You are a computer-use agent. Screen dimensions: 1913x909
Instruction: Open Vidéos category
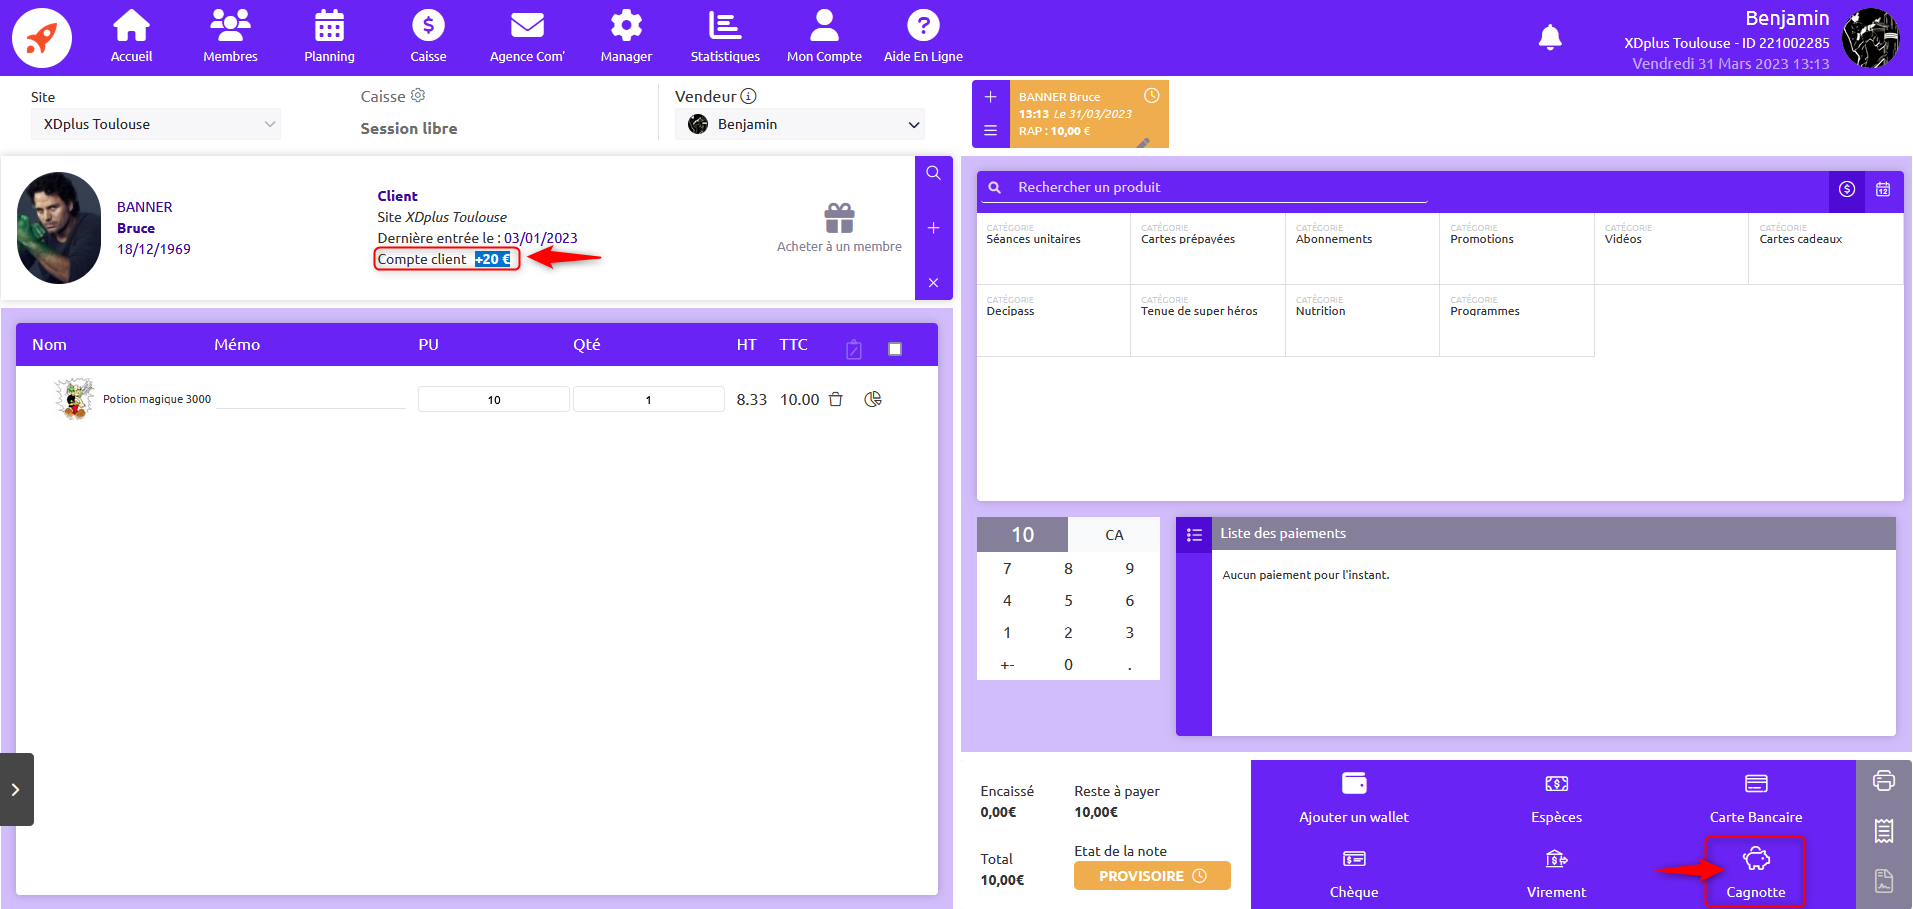[1671, 248]
